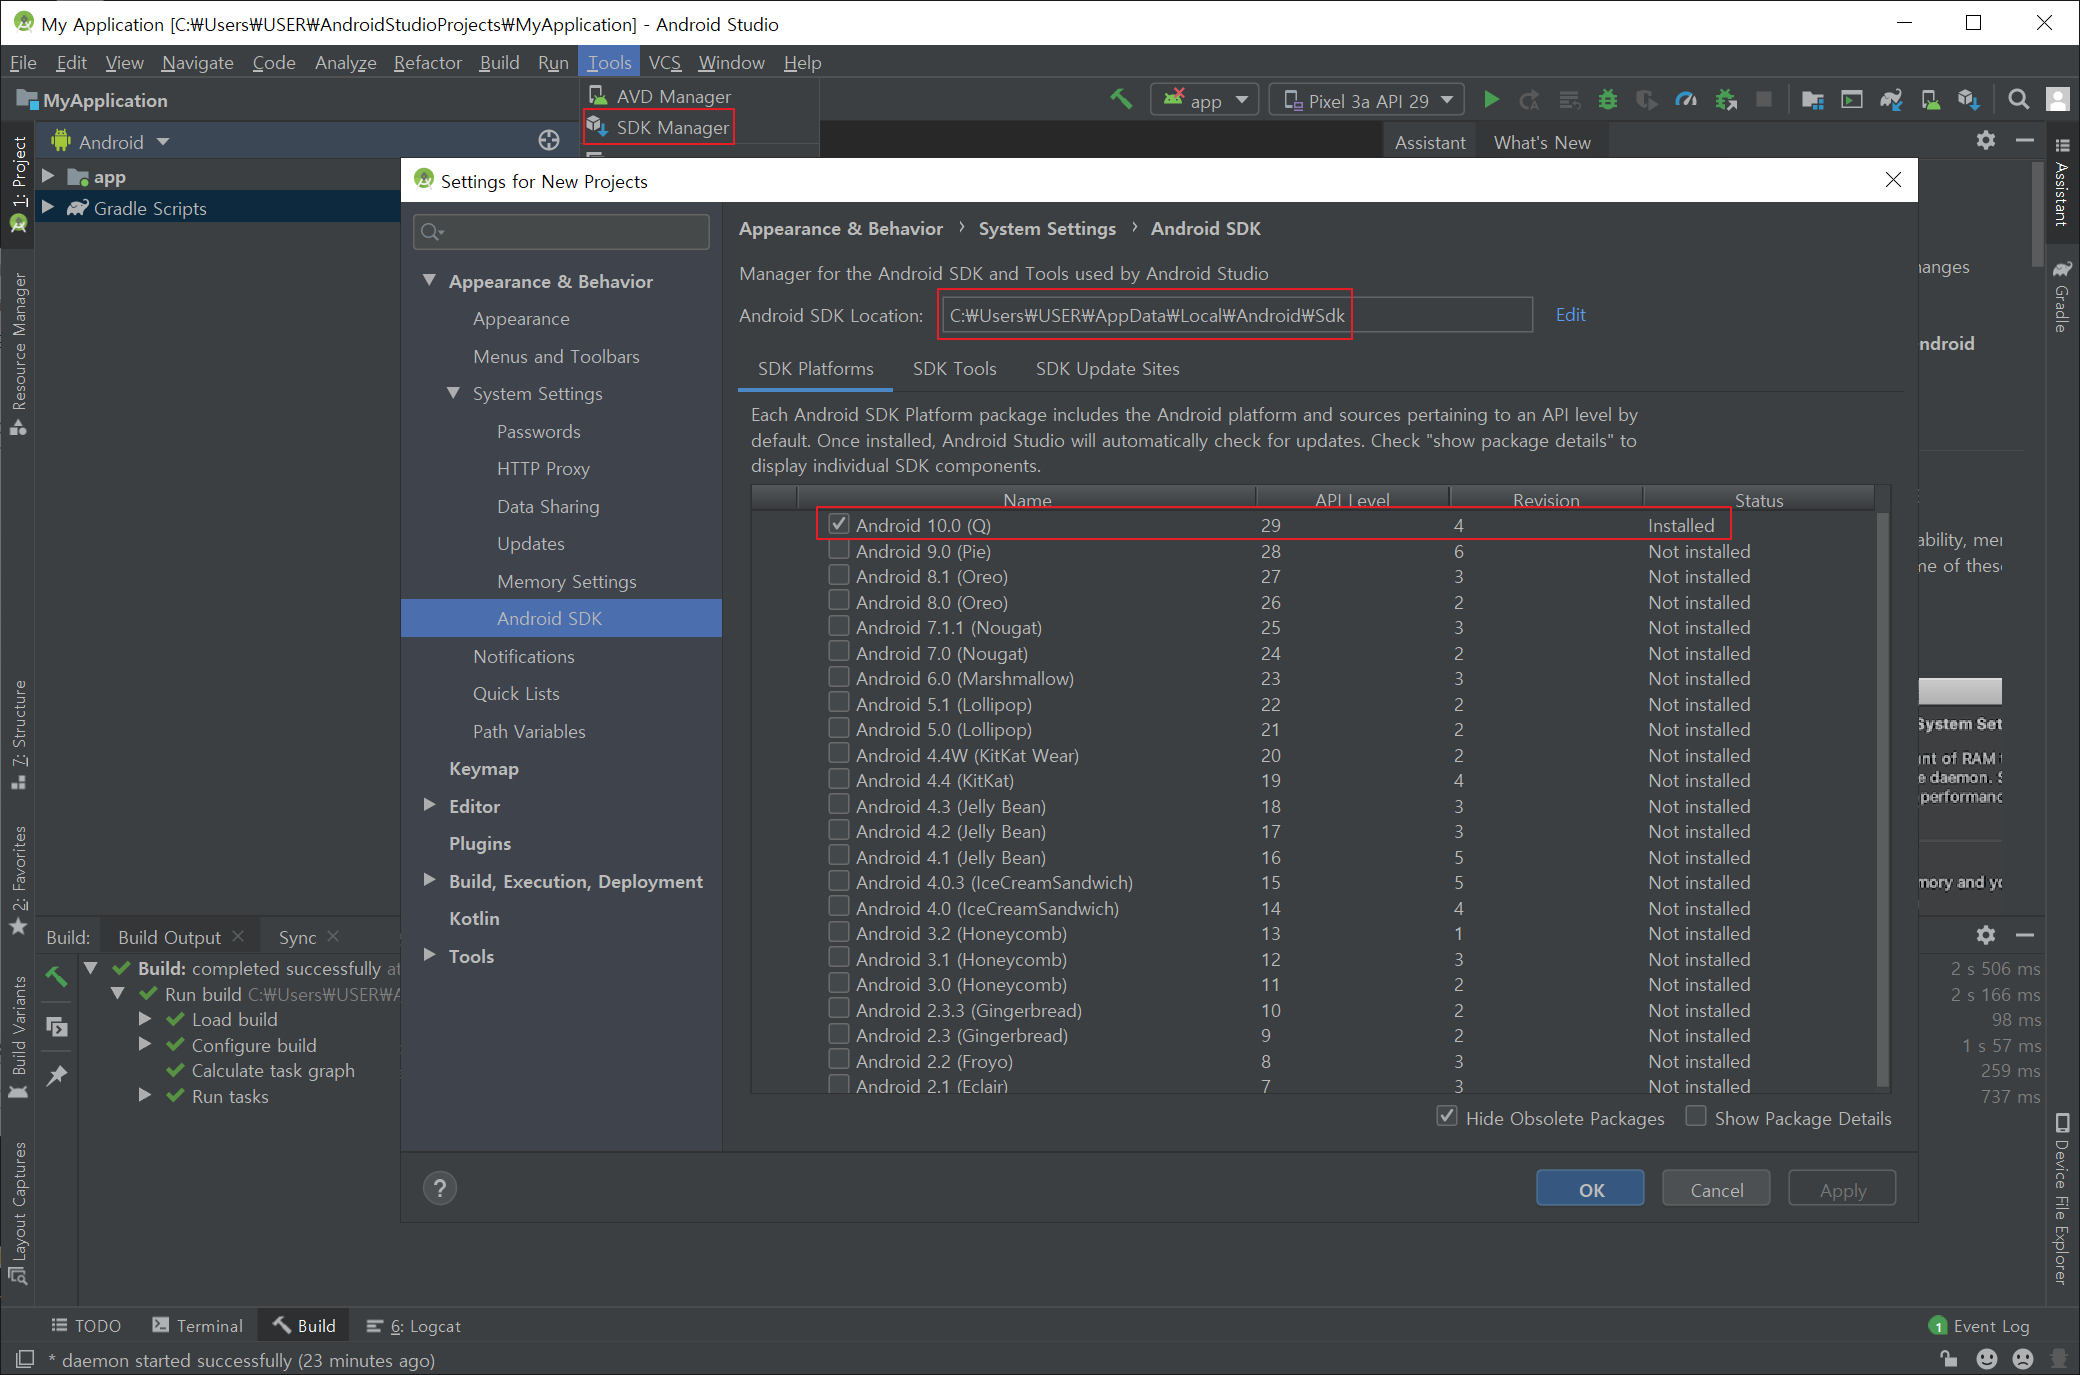Open AVD Manager phone icon in the toolbar
Screen dimensions: 2080x1375
pyautogui.click(x=1930, y=99)
